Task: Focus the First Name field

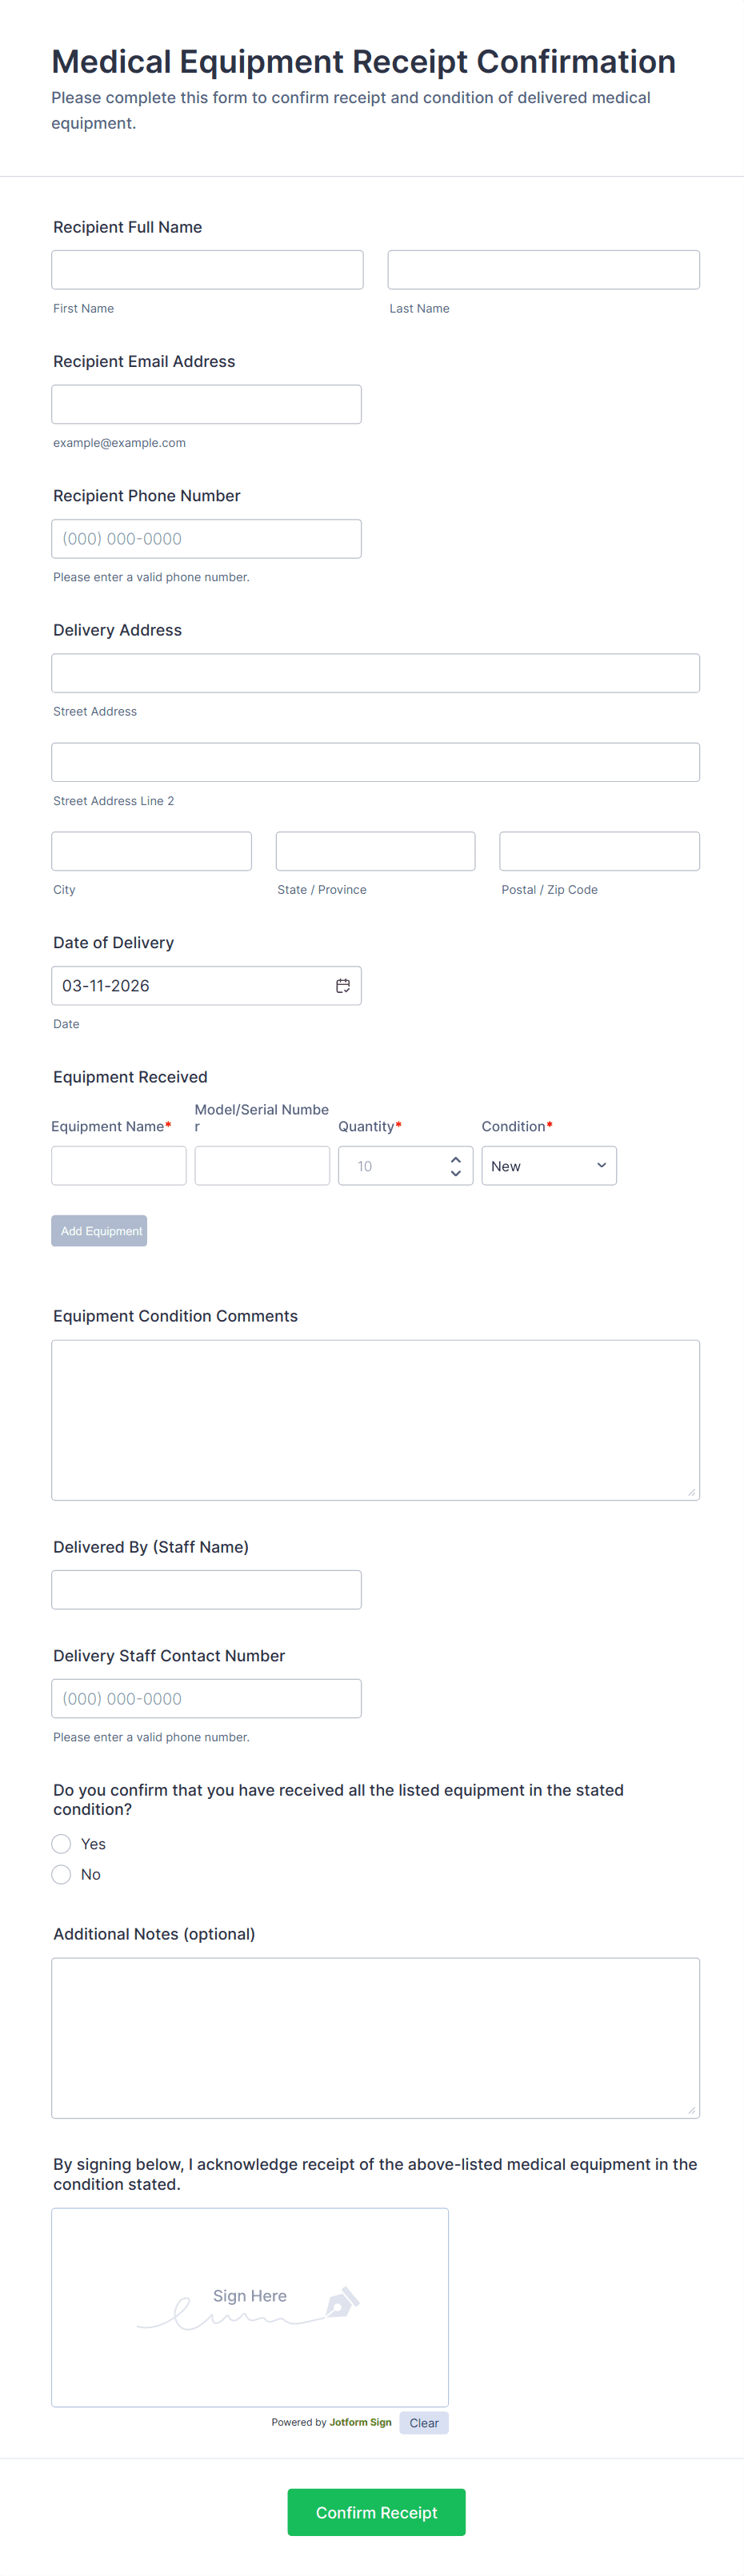Action: tap(207, 270)
